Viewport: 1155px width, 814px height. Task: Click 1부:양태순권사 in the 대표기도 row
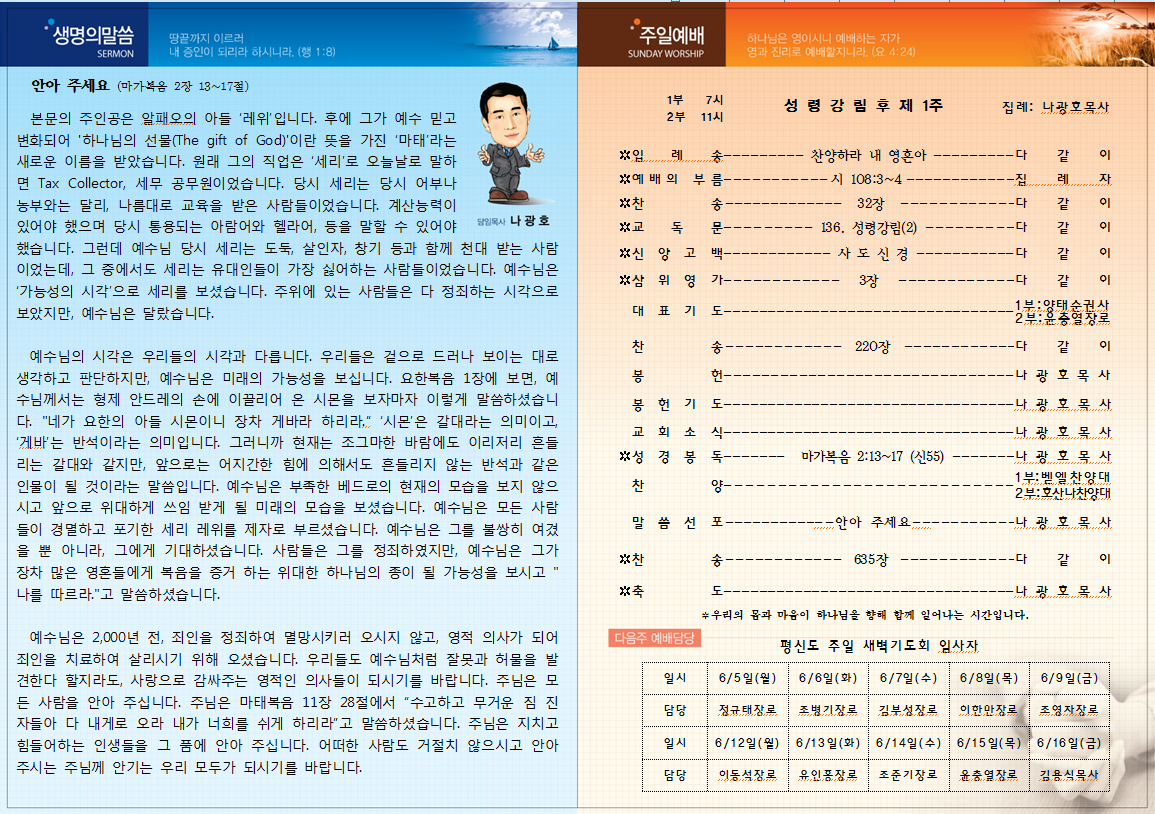tap(1061, 305)
